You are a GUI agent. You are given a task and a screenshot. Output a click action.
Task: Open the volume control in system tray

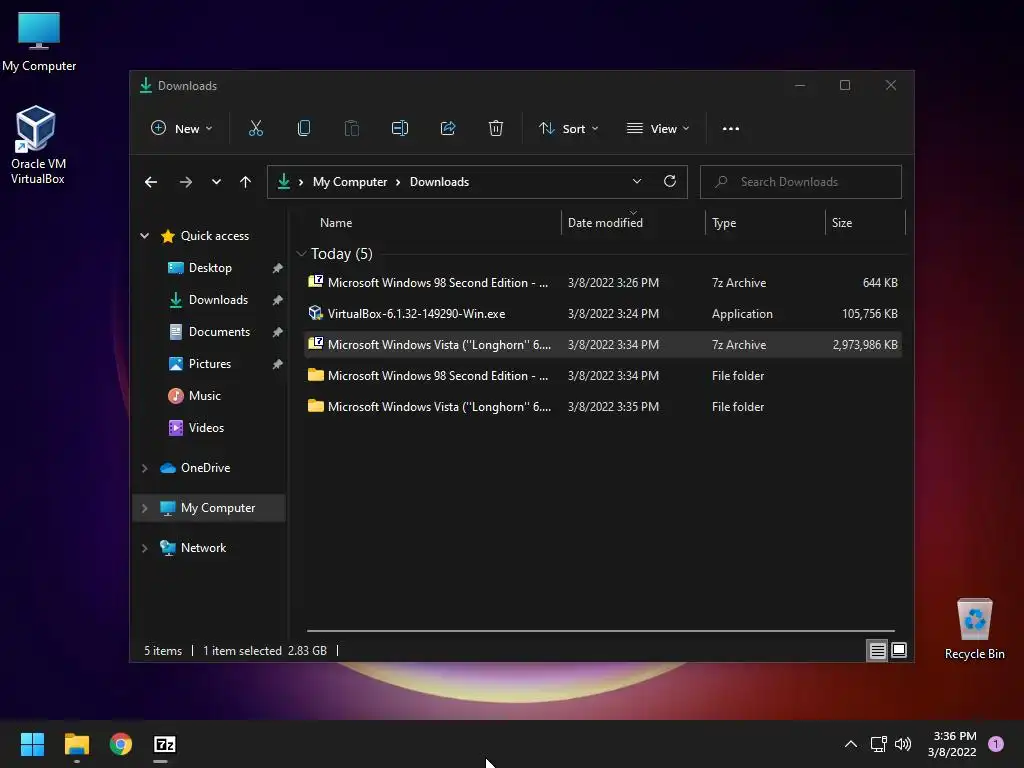(903, 744)
